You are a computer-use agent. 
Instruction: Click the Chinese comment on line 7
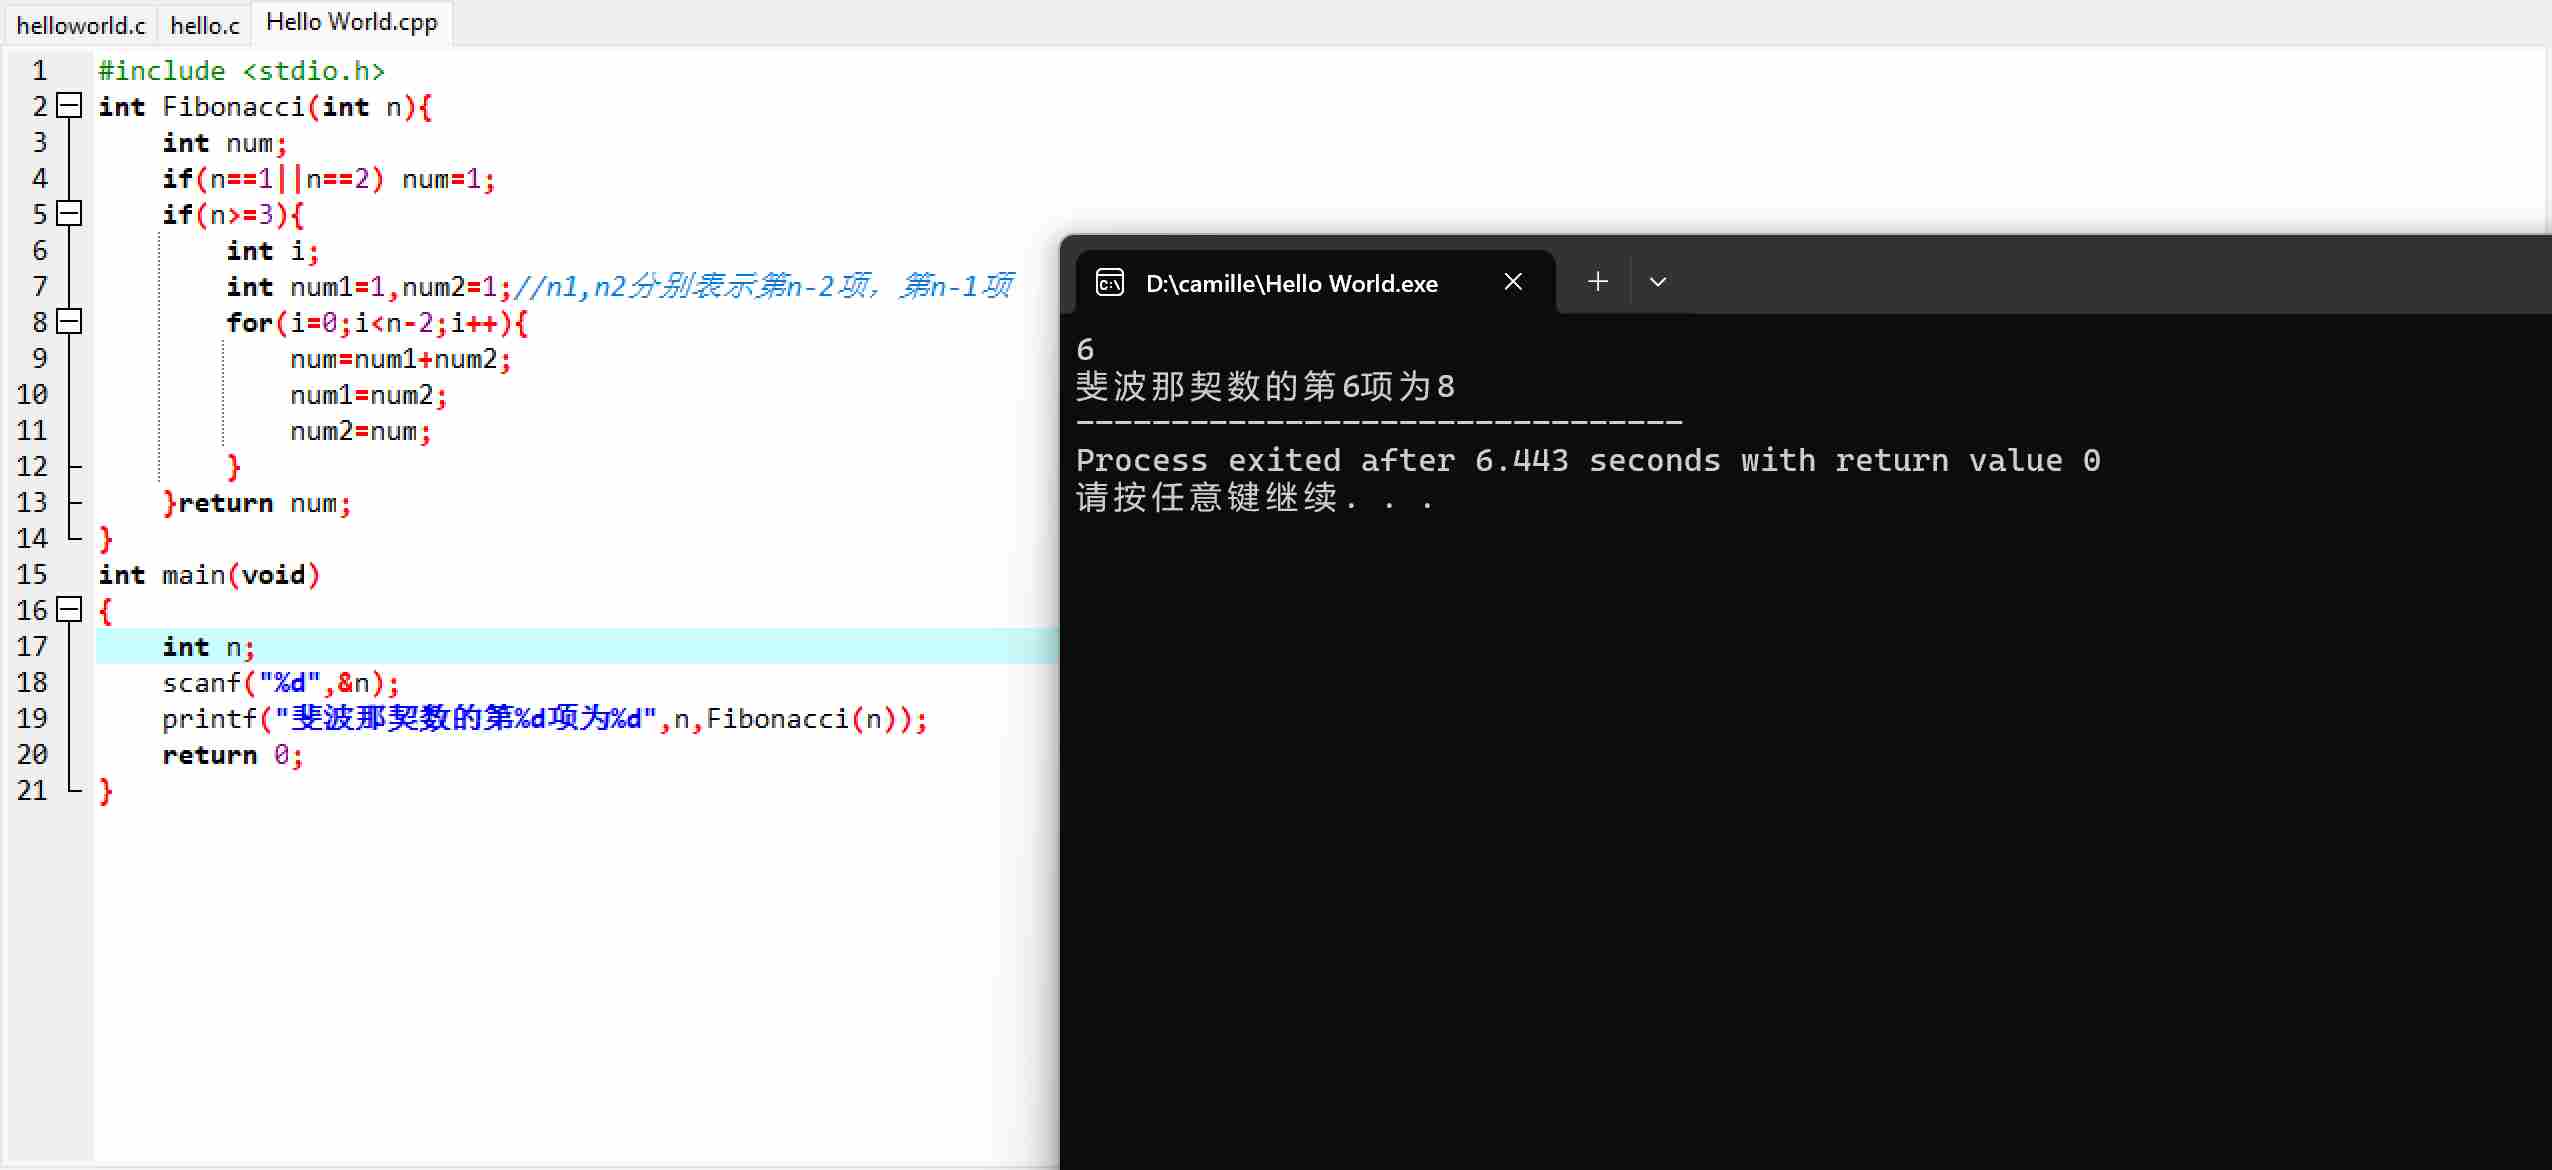tap(764, 287)
